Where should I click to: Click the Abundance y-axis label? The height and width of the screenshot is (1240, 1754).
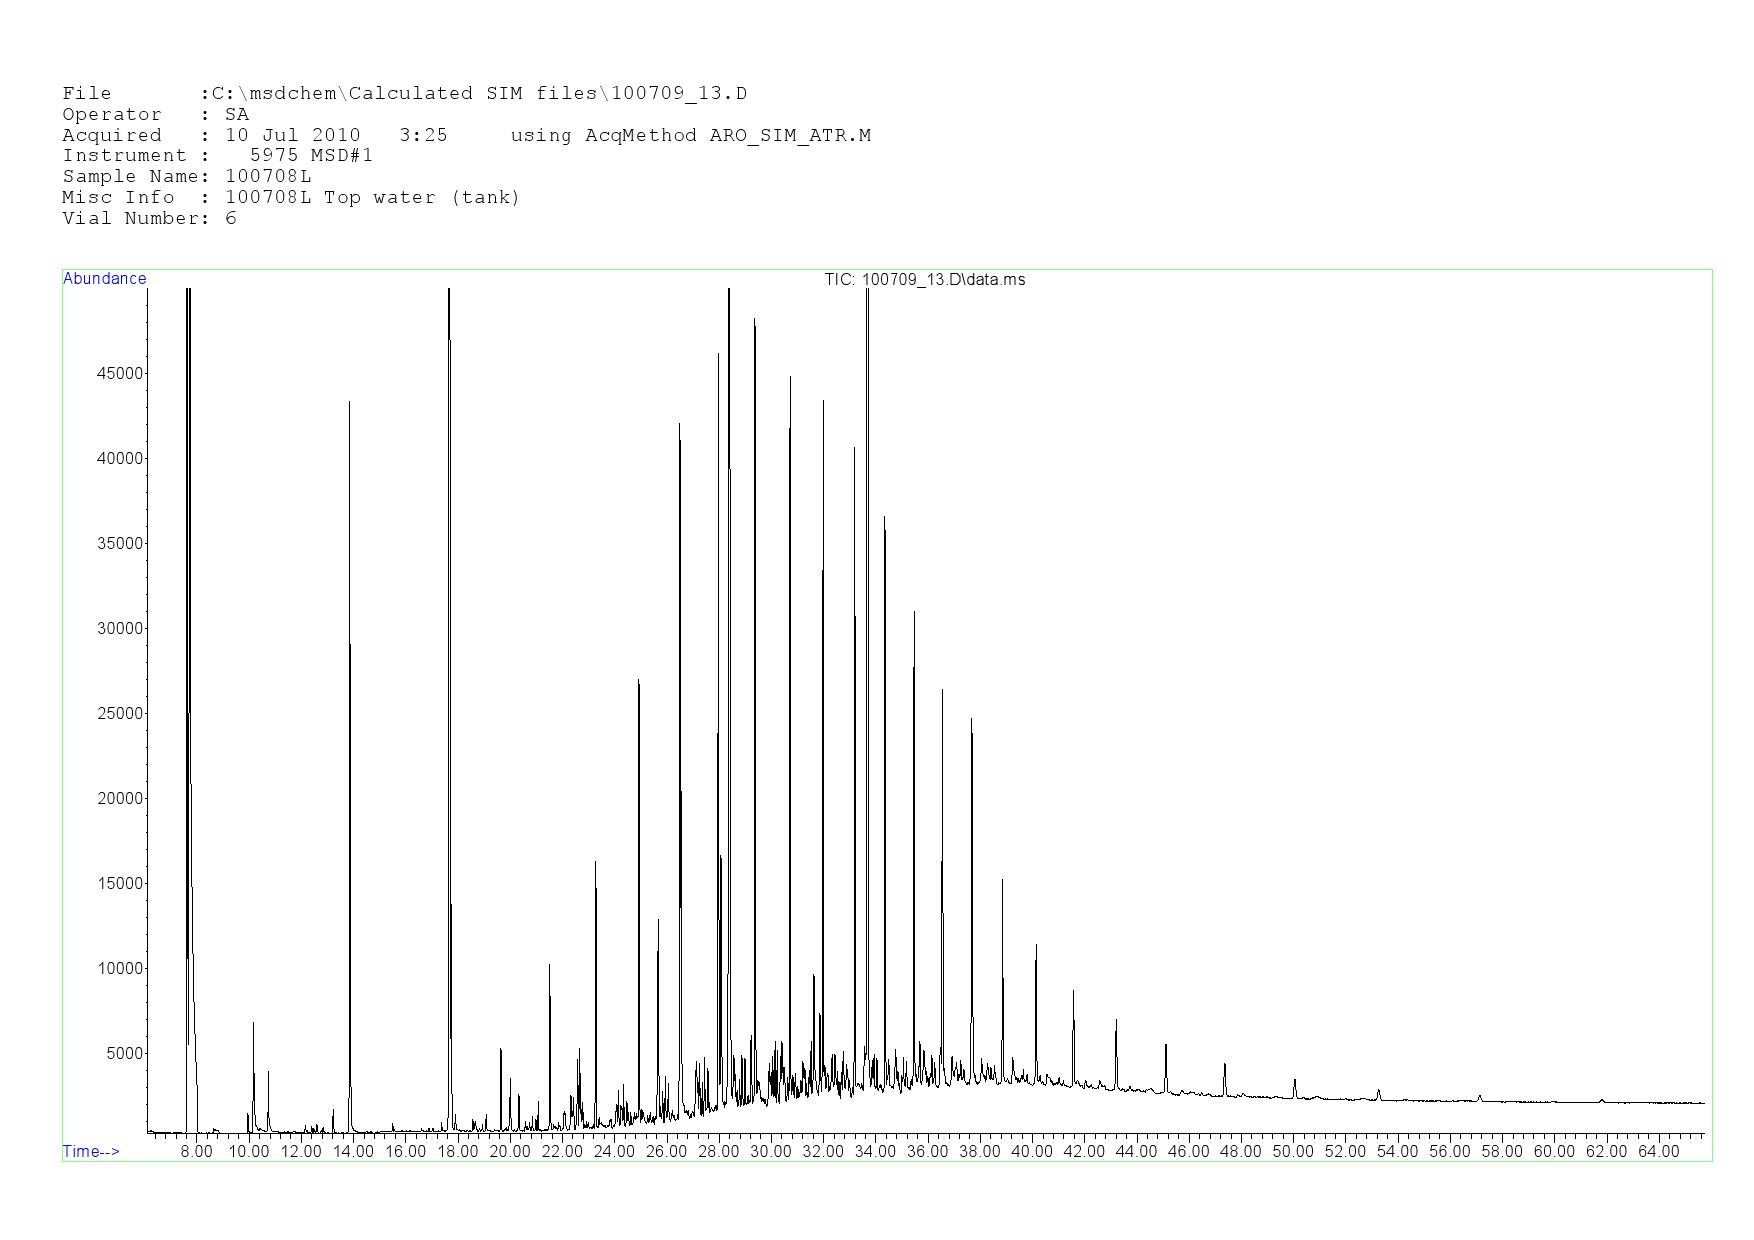[x=104, y=279]
